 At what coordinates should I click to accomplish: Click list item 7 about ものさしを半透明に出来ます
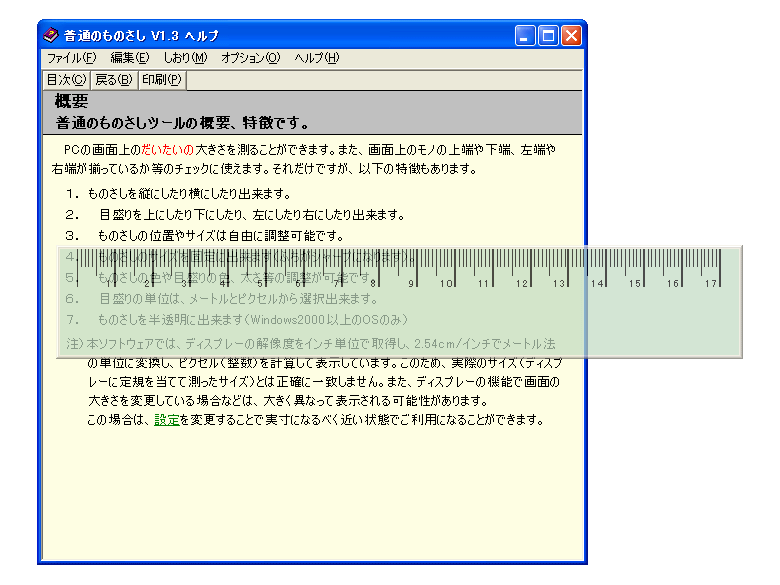(237, 320)
